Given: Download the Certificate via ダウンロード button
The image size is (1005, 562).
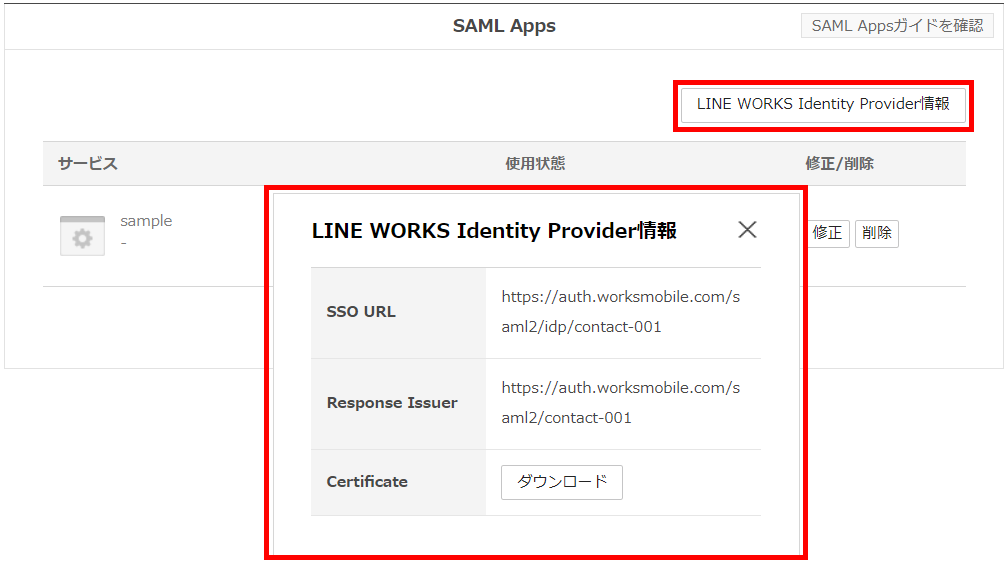Looking at the screenshot, I should pos(561,482).
